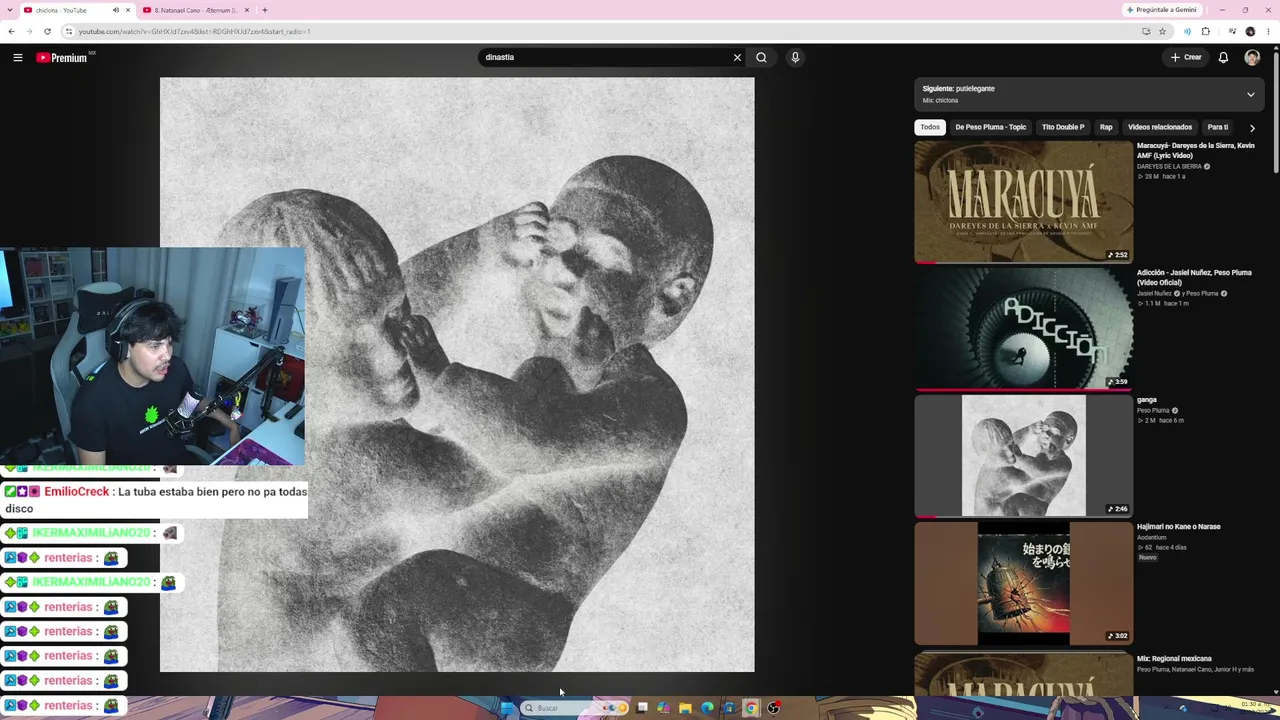Go back in browser history
The image size is (1280, 720).
(x=11, y=31)
